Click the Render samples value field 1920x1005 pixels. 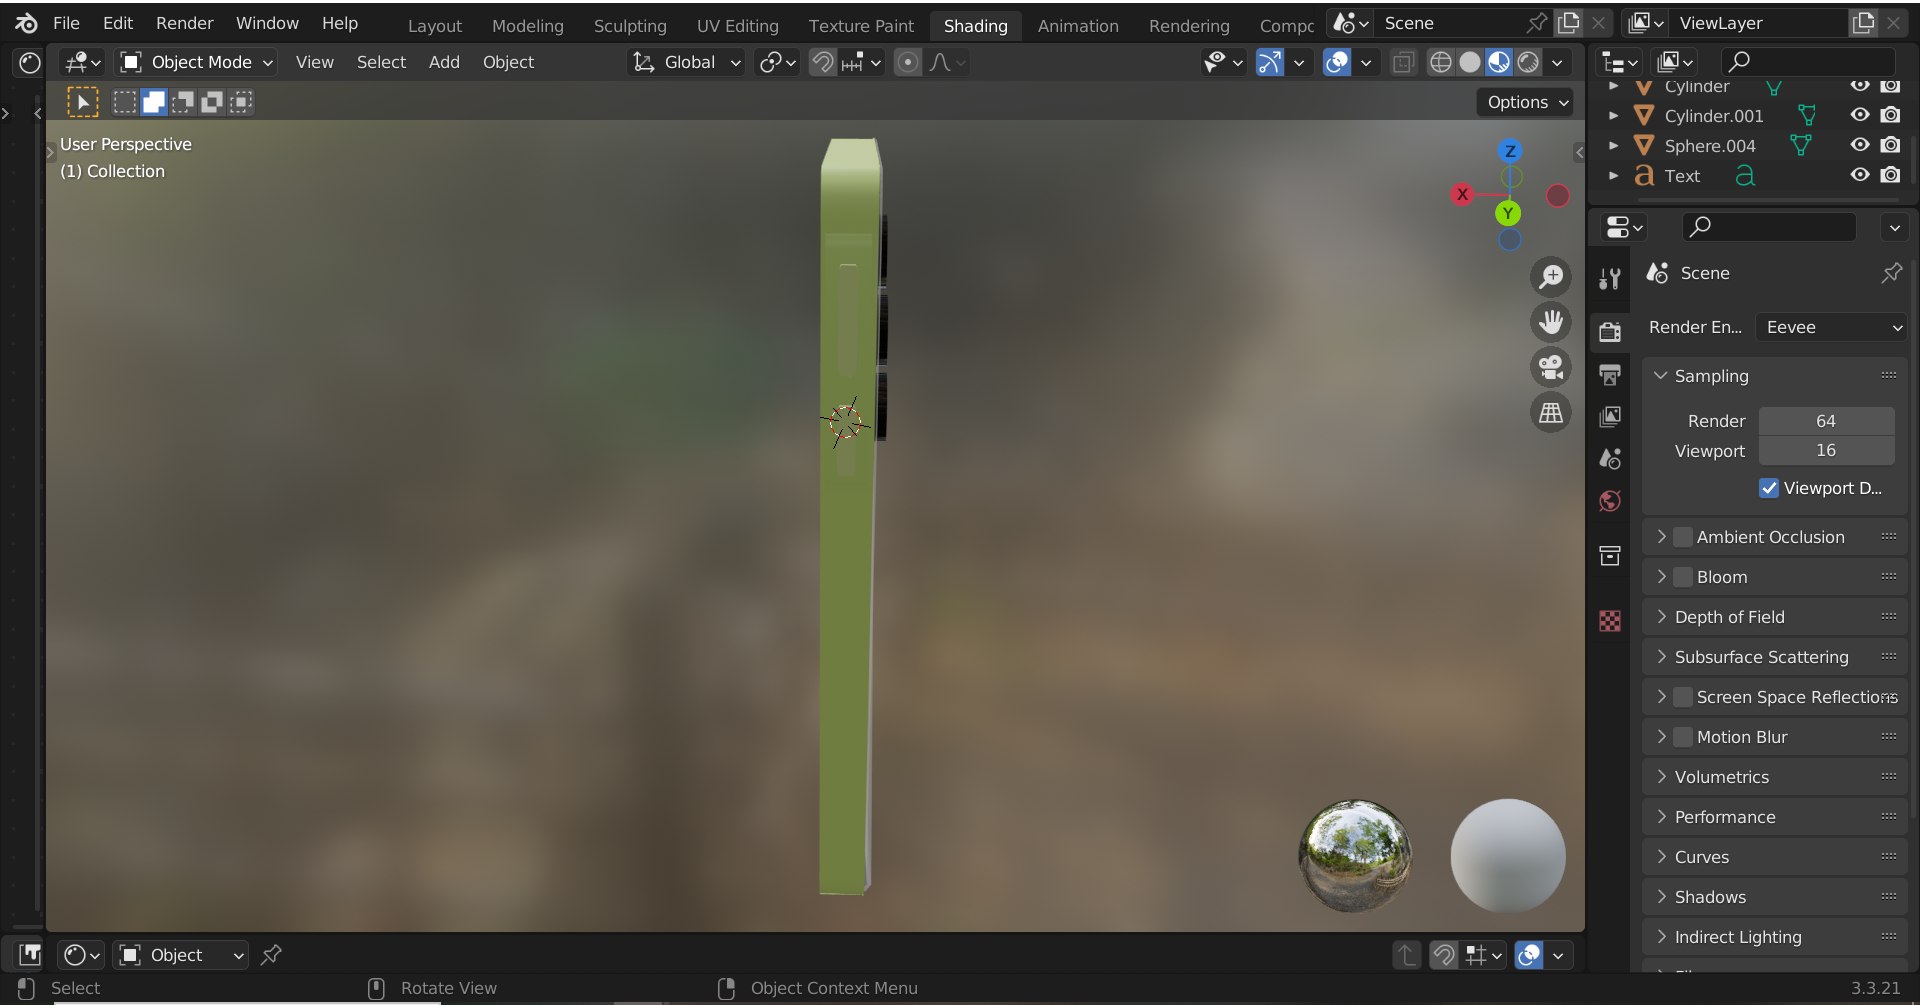[x=1826, y=421]
